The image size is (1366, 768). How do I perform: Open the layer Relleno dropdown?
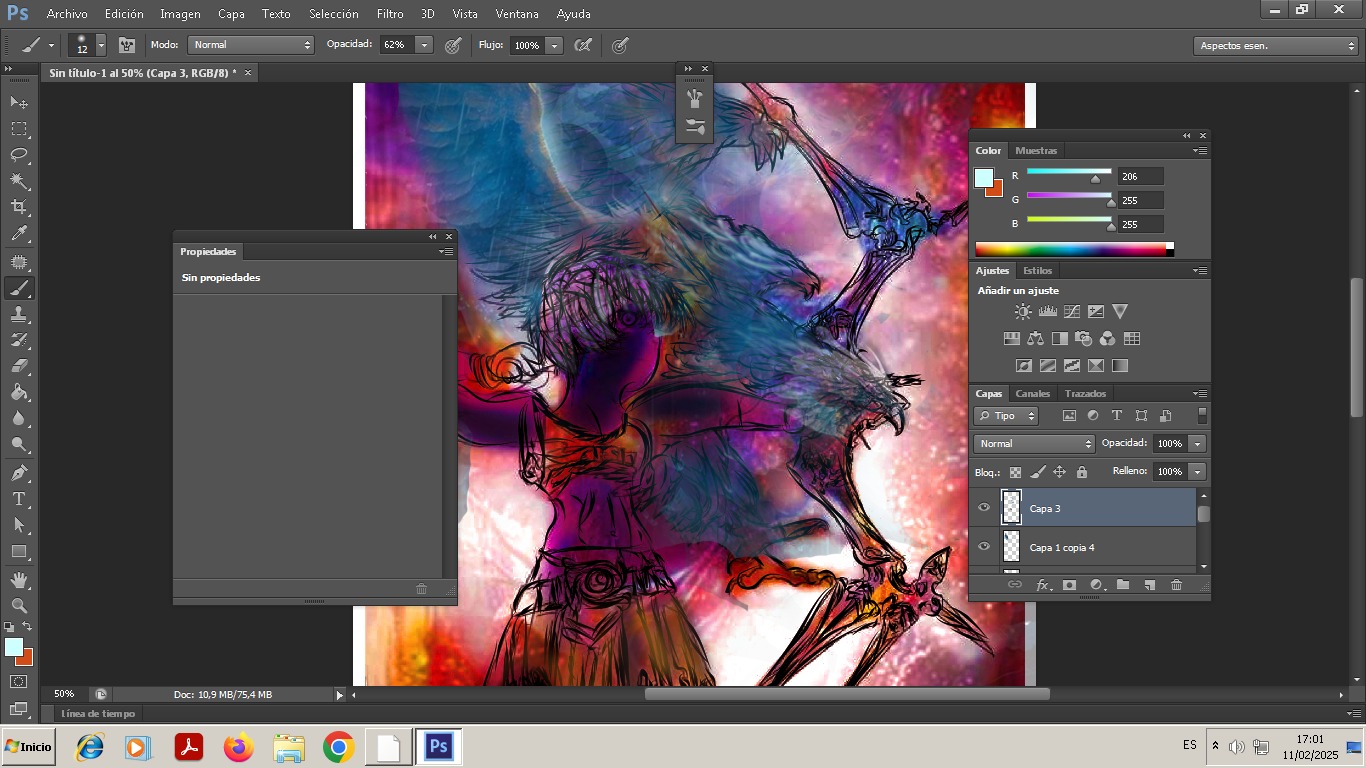[x=1197, y=472]
